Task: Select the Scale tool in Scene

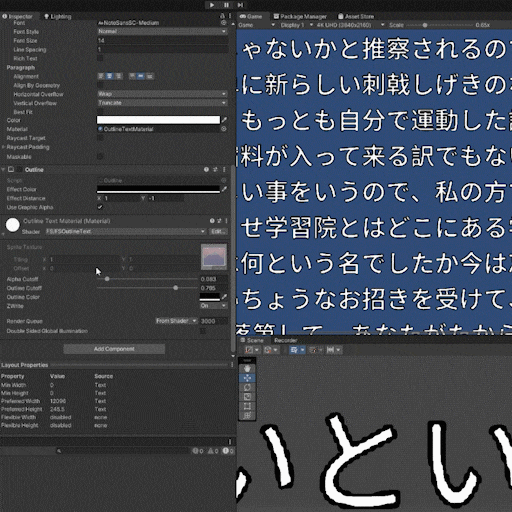Action: [247, 397]
